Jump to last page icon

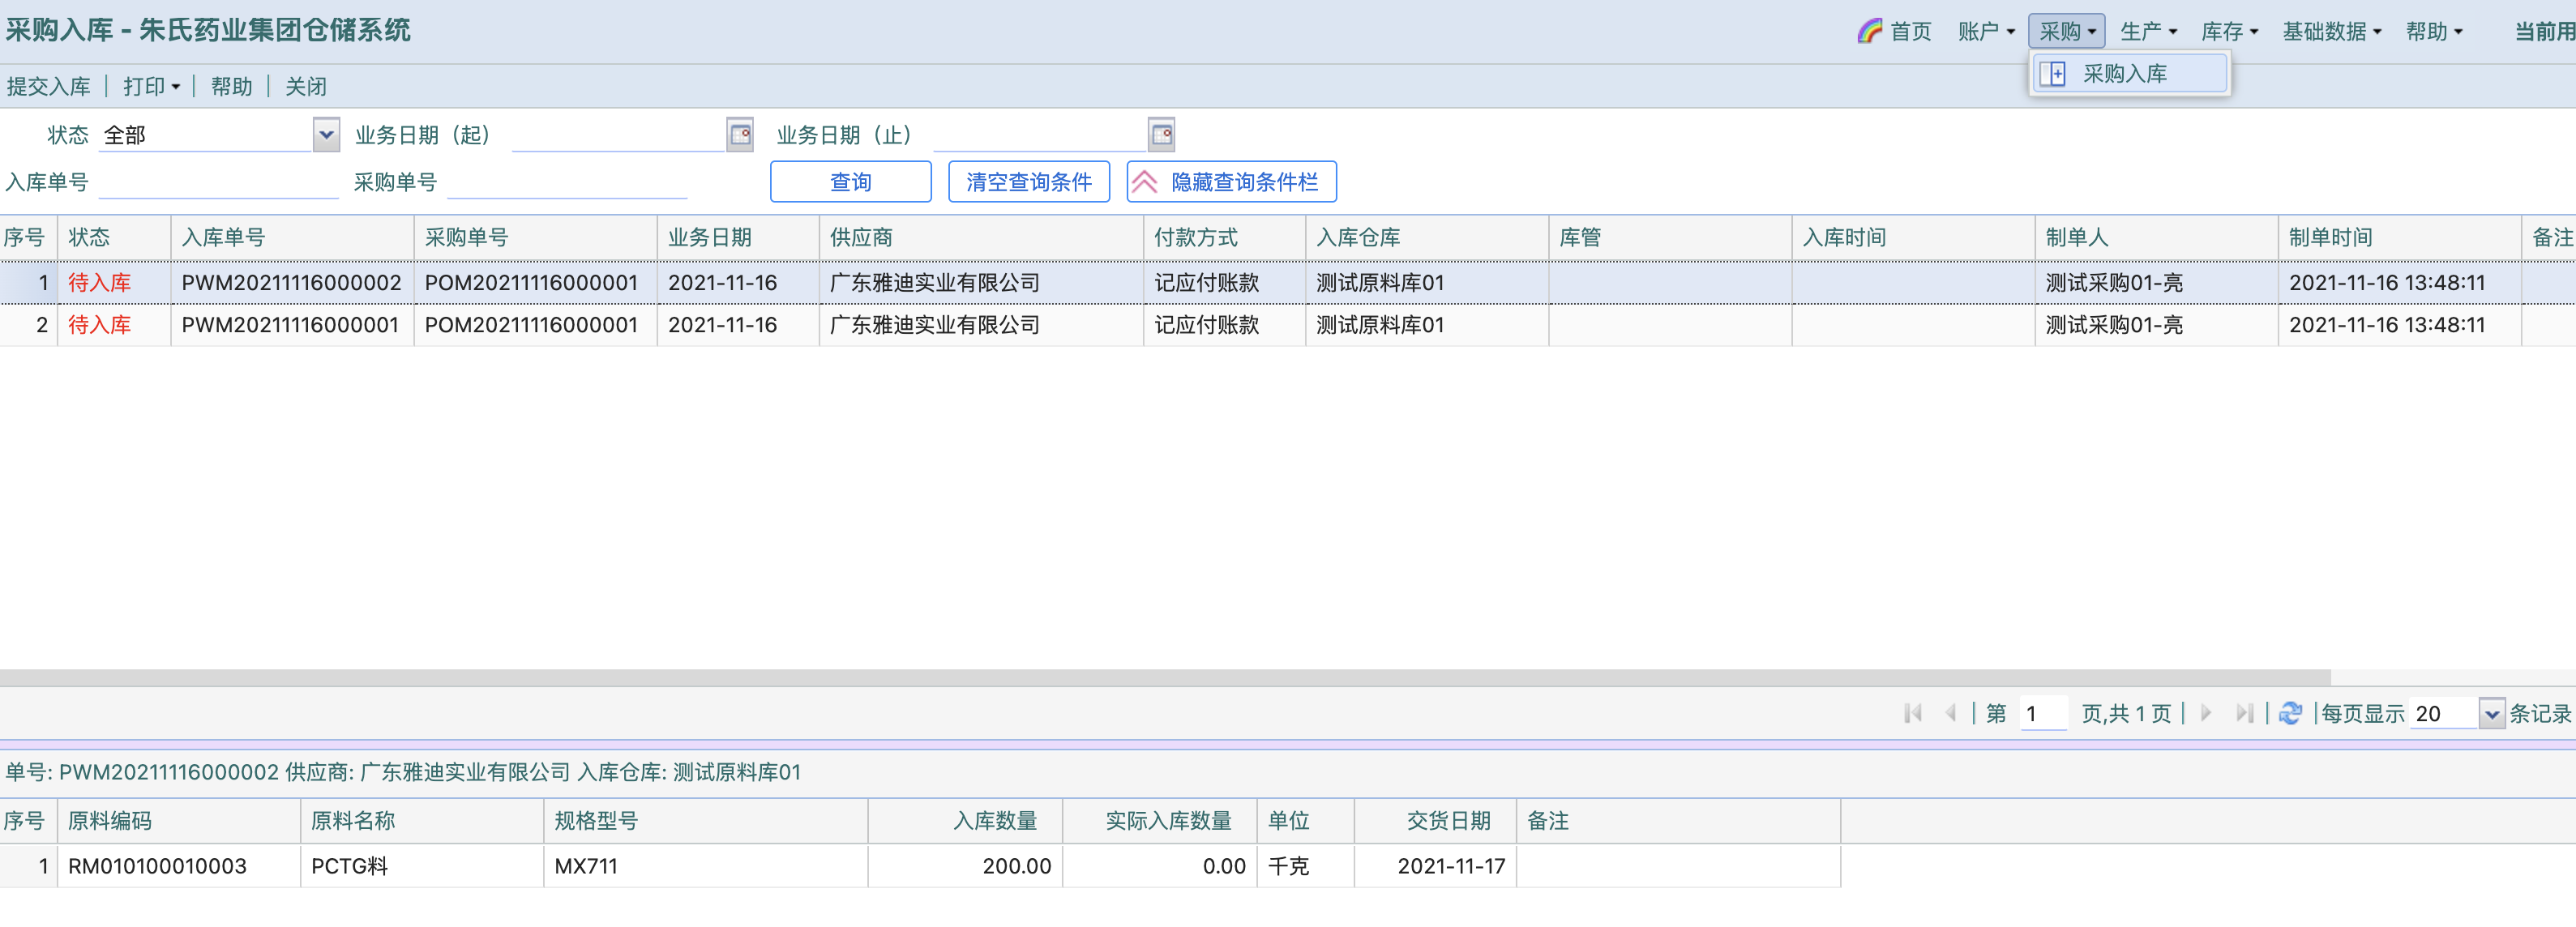2244,713
